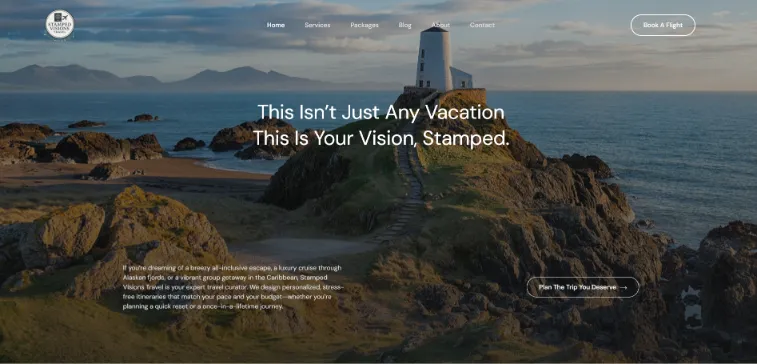Click the distant mountain range on horizon
757x364 pixels.
pos(159,77)
